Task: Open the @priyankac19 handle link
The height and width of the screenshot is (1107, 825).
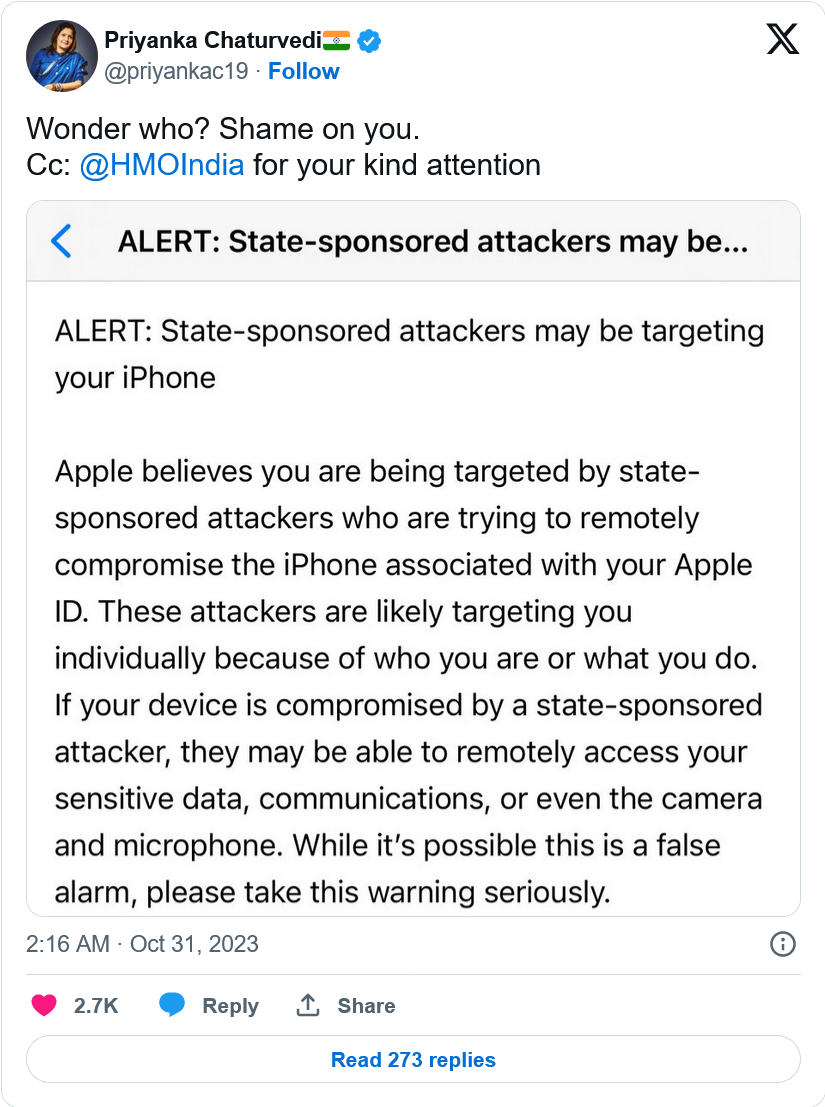Action: (177, 71)
